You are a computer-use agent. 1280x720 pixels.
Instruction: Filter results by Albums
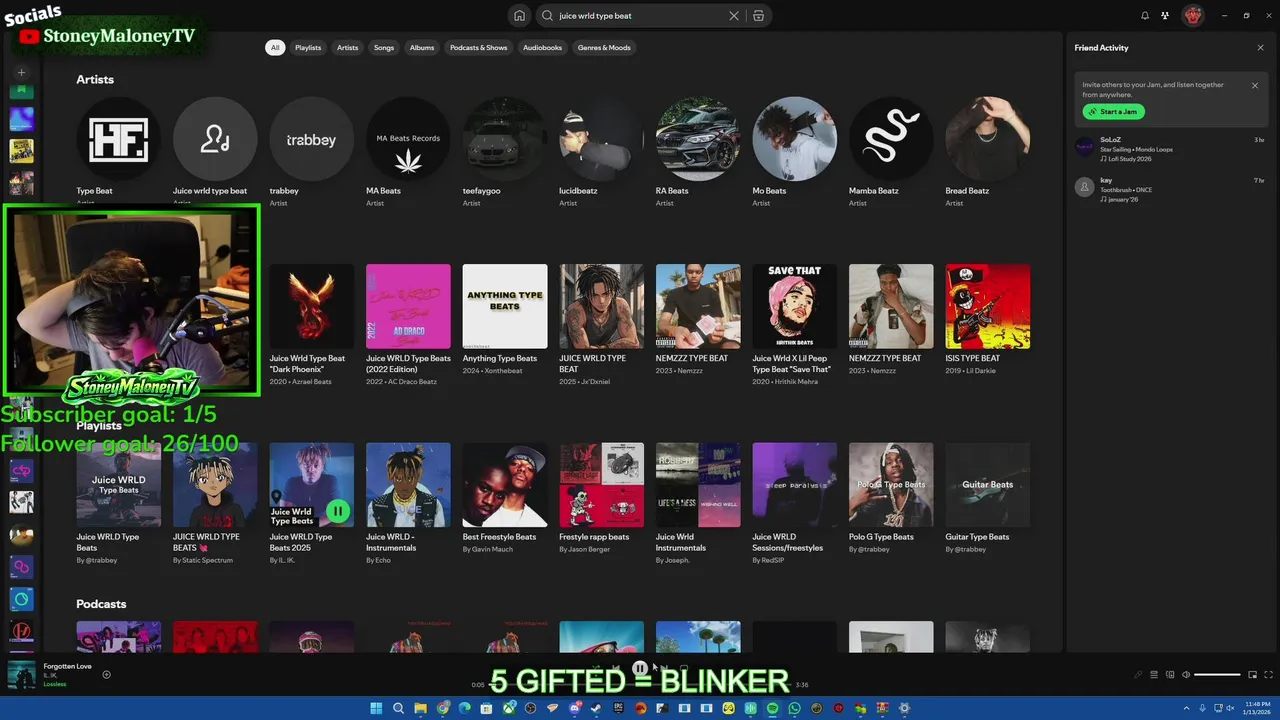coord(422,47)
